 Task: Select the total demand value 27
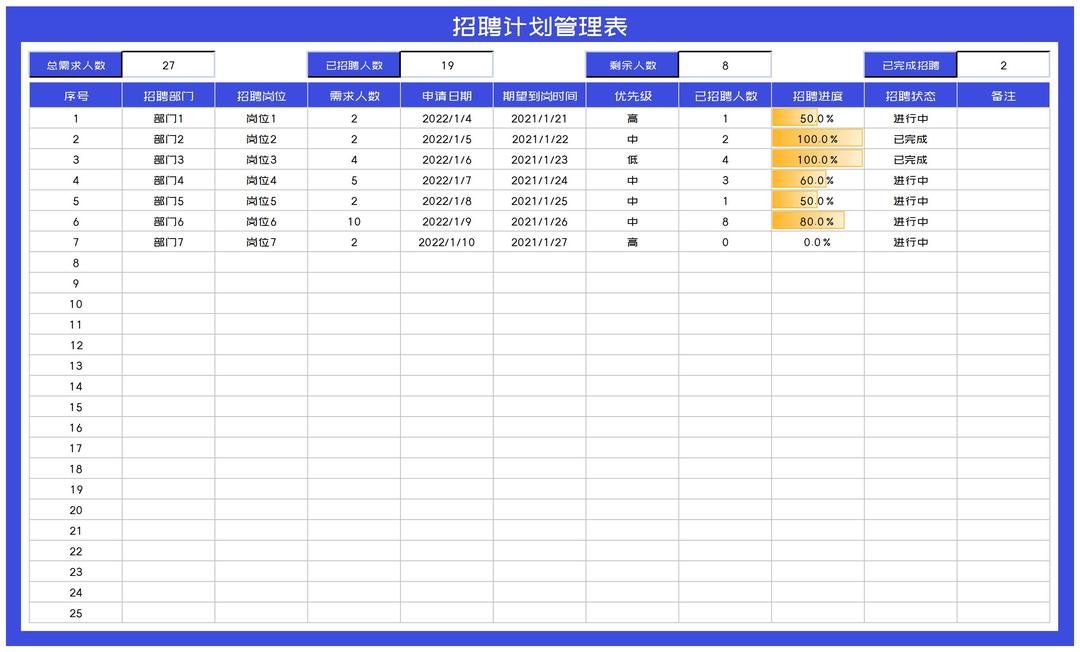(169, 65)
